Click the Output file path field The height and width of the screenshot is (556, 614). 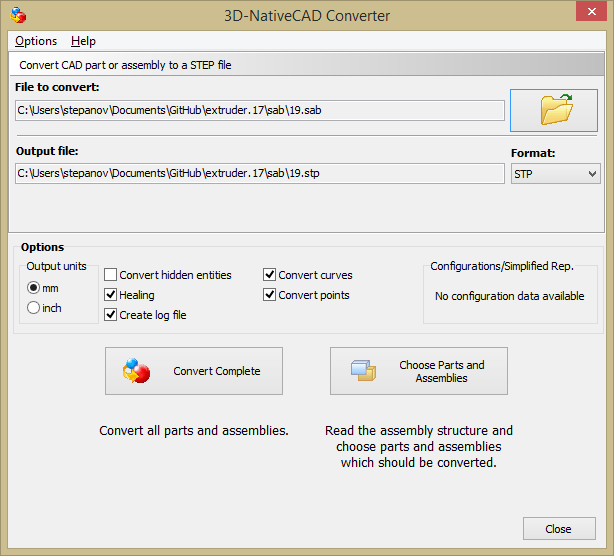260,174
